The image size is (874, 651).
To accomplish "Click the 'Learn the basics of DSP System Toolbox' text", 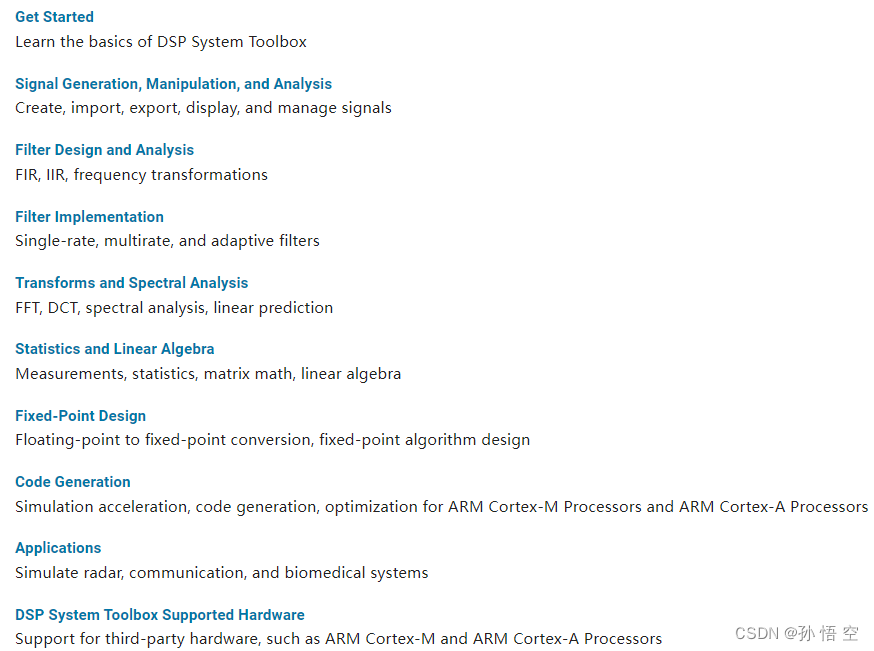I will 161,42.
